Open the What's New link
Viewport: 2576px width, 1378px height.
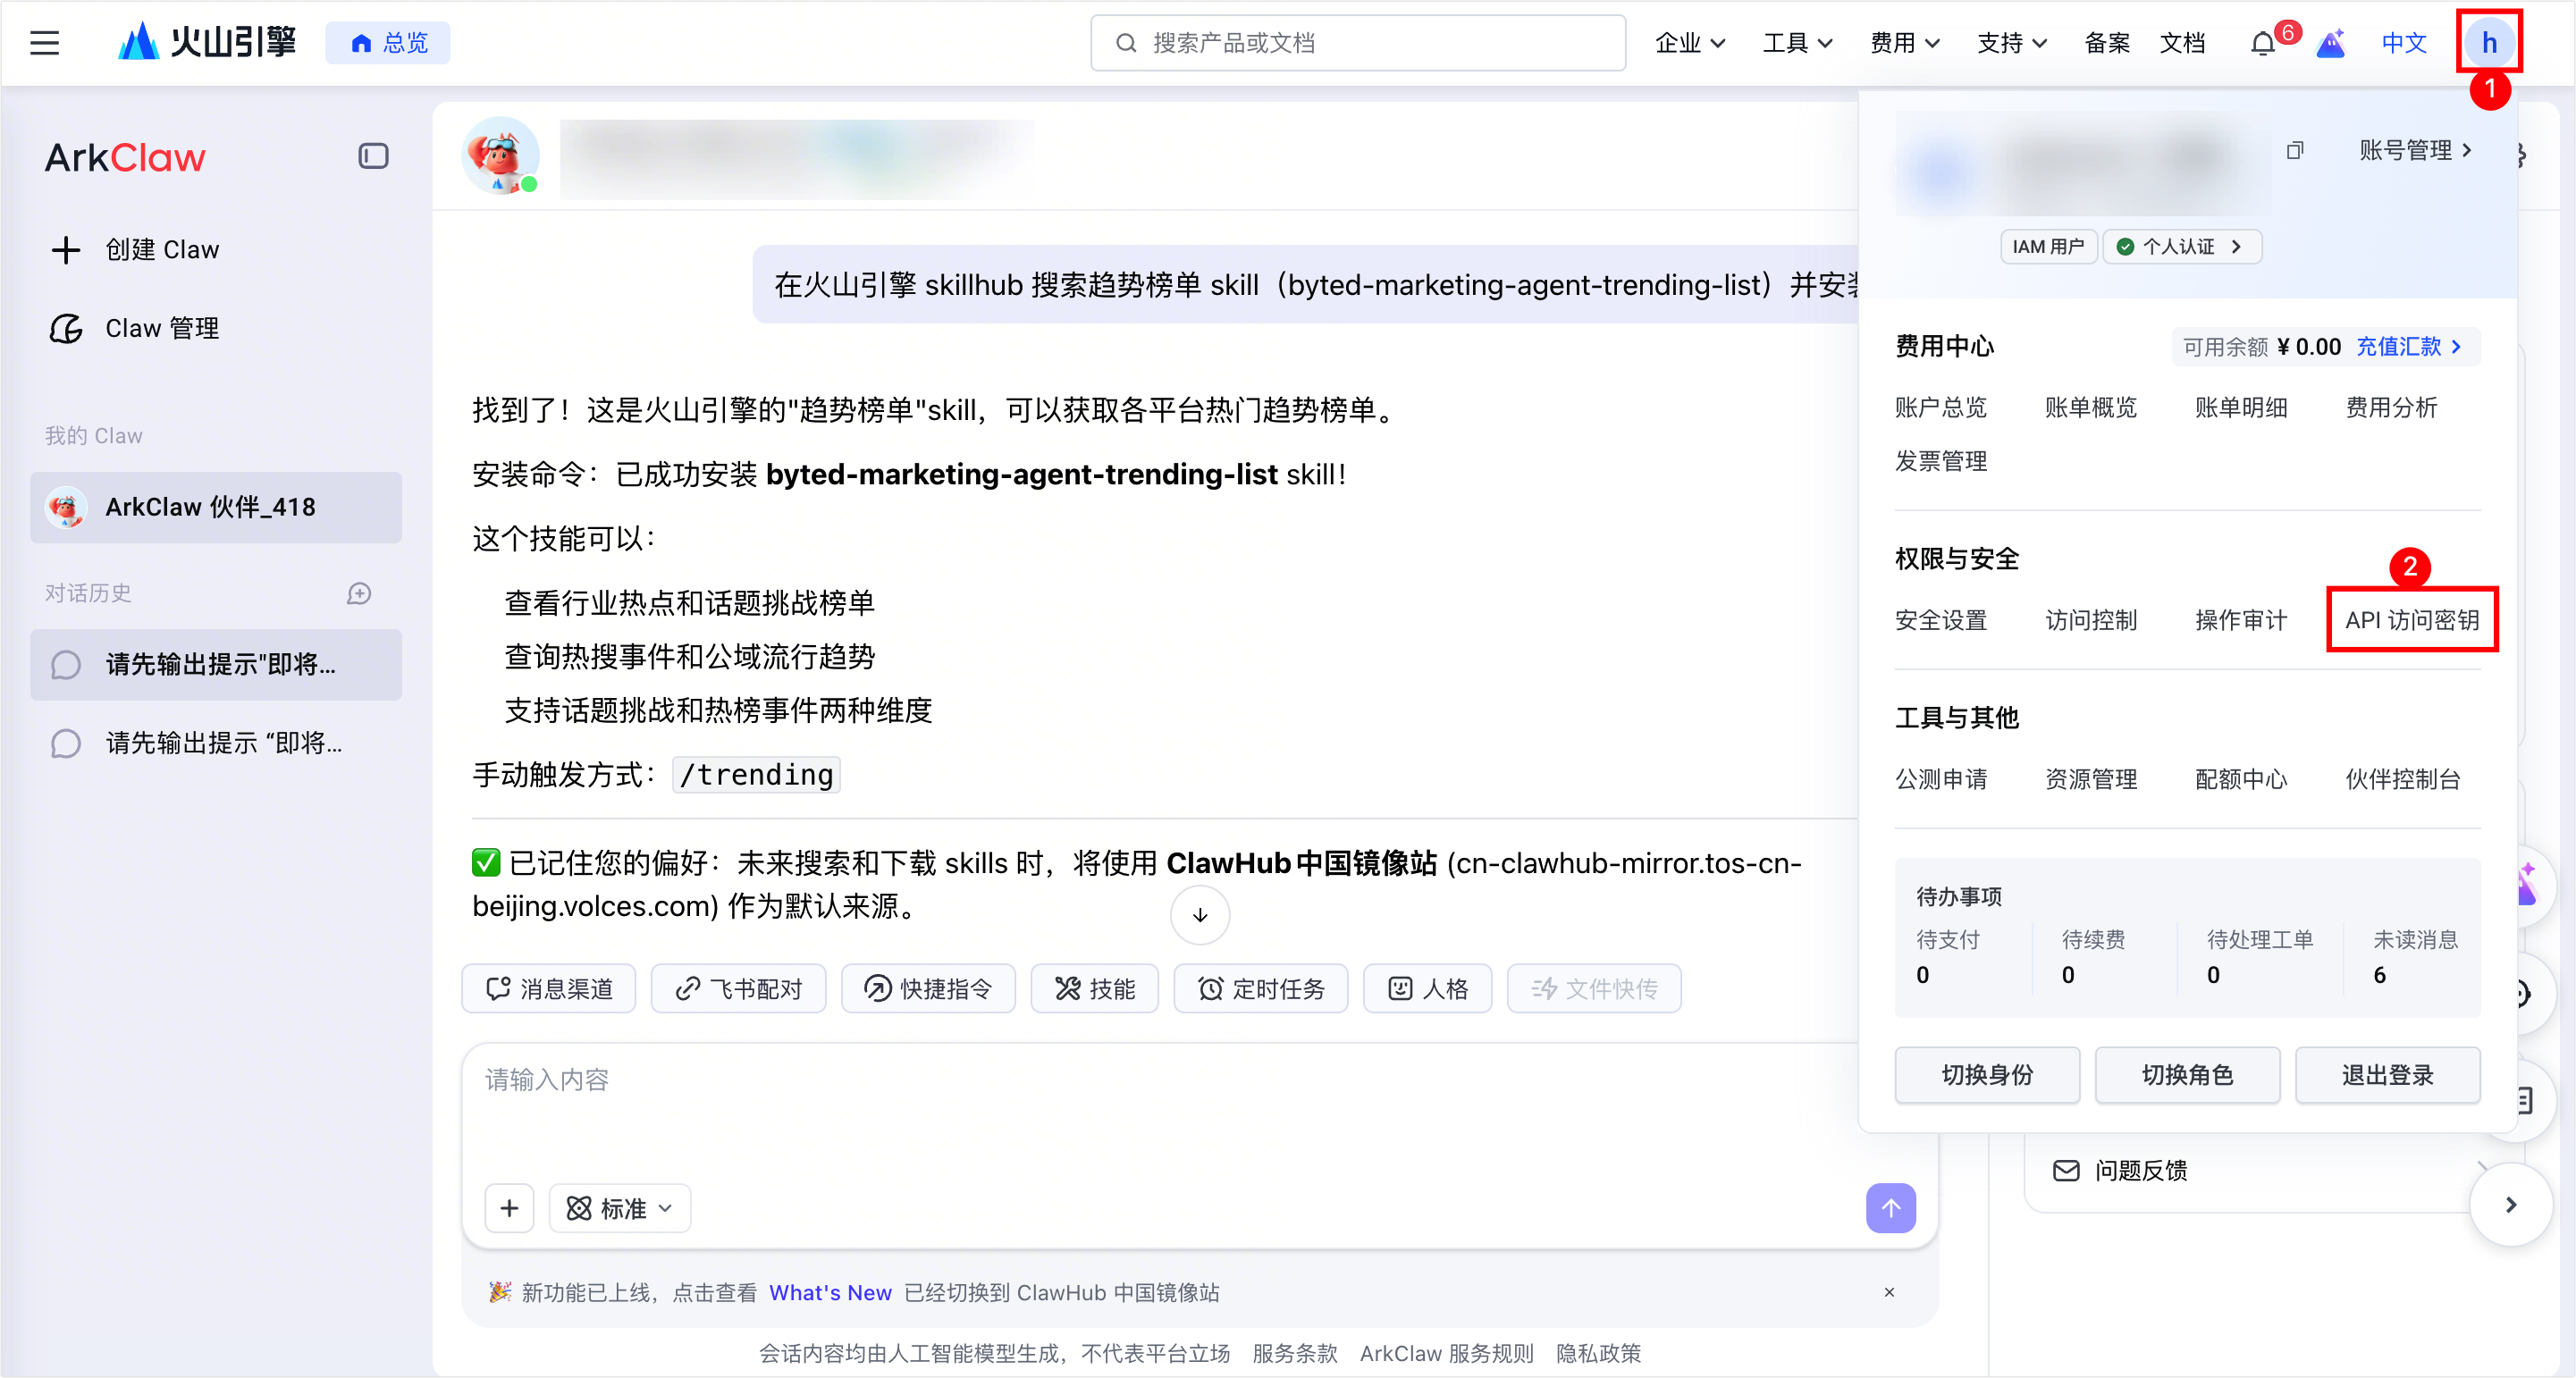click(x=830, y=1292)
